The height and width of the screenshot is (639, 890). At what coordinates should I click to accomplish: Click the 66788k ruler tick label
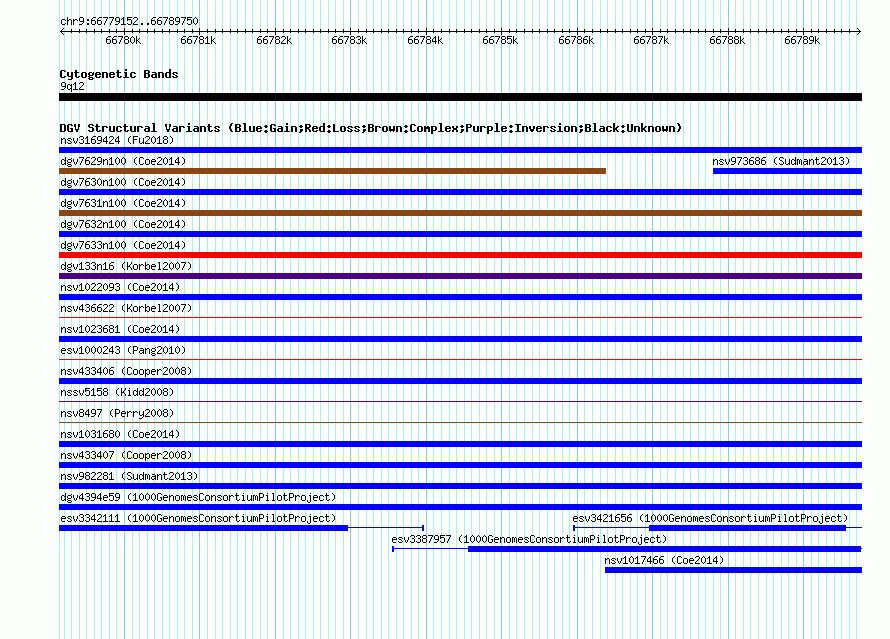tap(727, 40)
